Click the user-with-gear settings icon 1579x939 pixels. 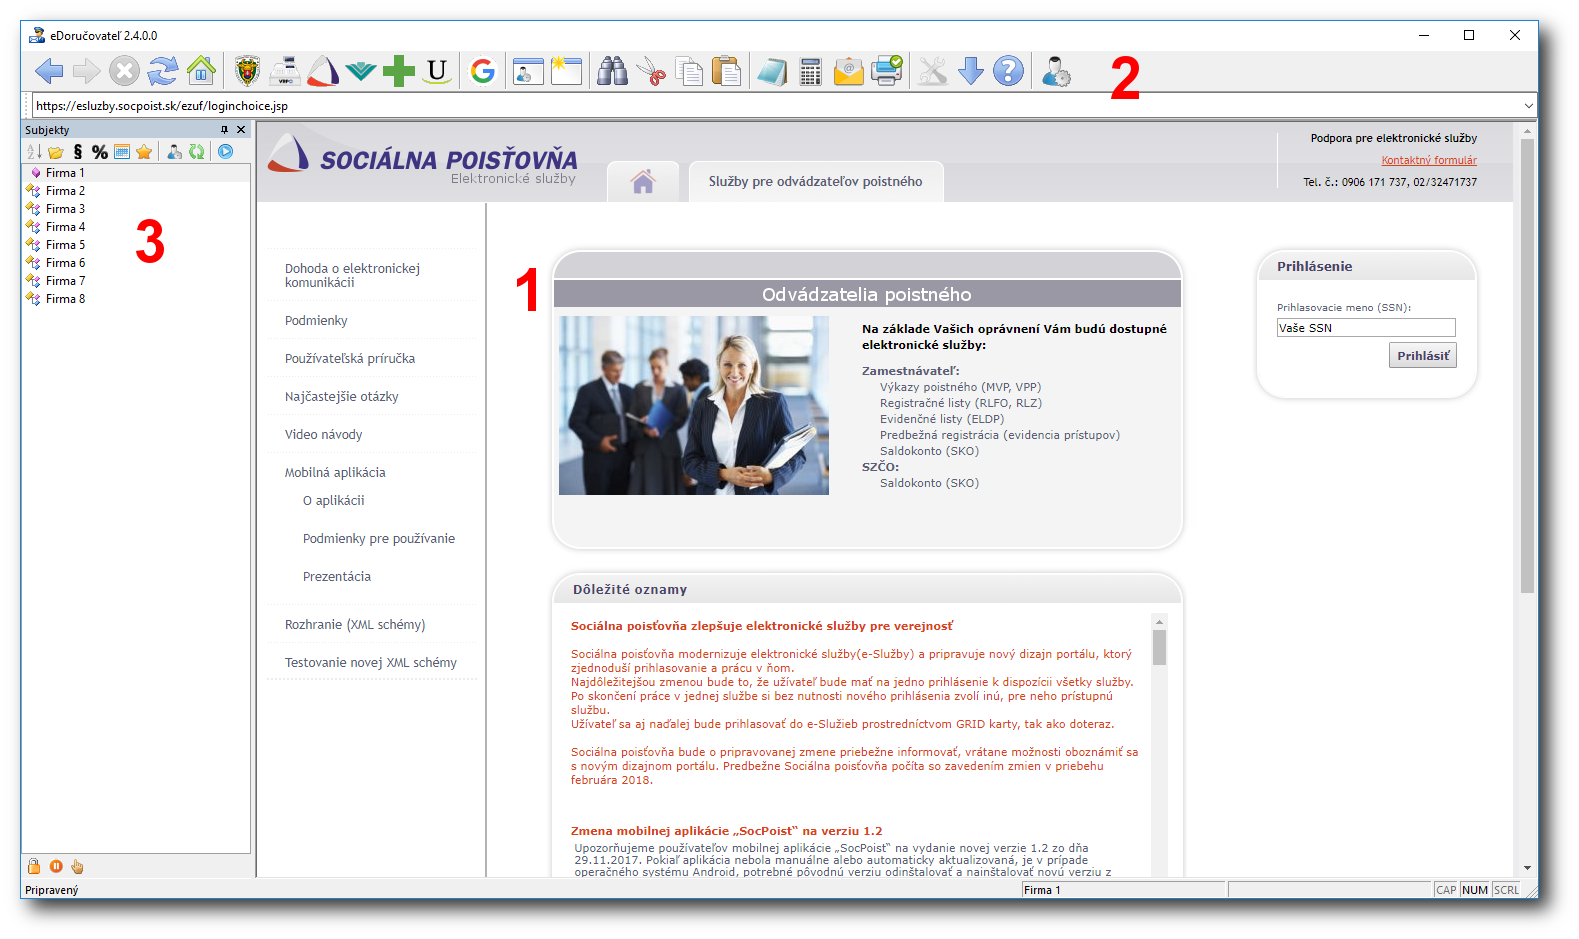(x=1055, y=71)
